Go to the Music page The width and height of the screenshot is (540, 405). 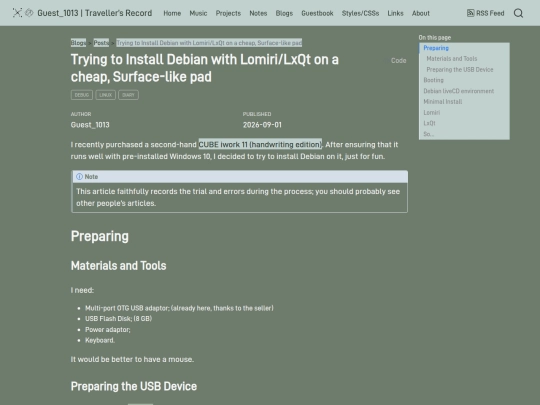click(198, 13)
